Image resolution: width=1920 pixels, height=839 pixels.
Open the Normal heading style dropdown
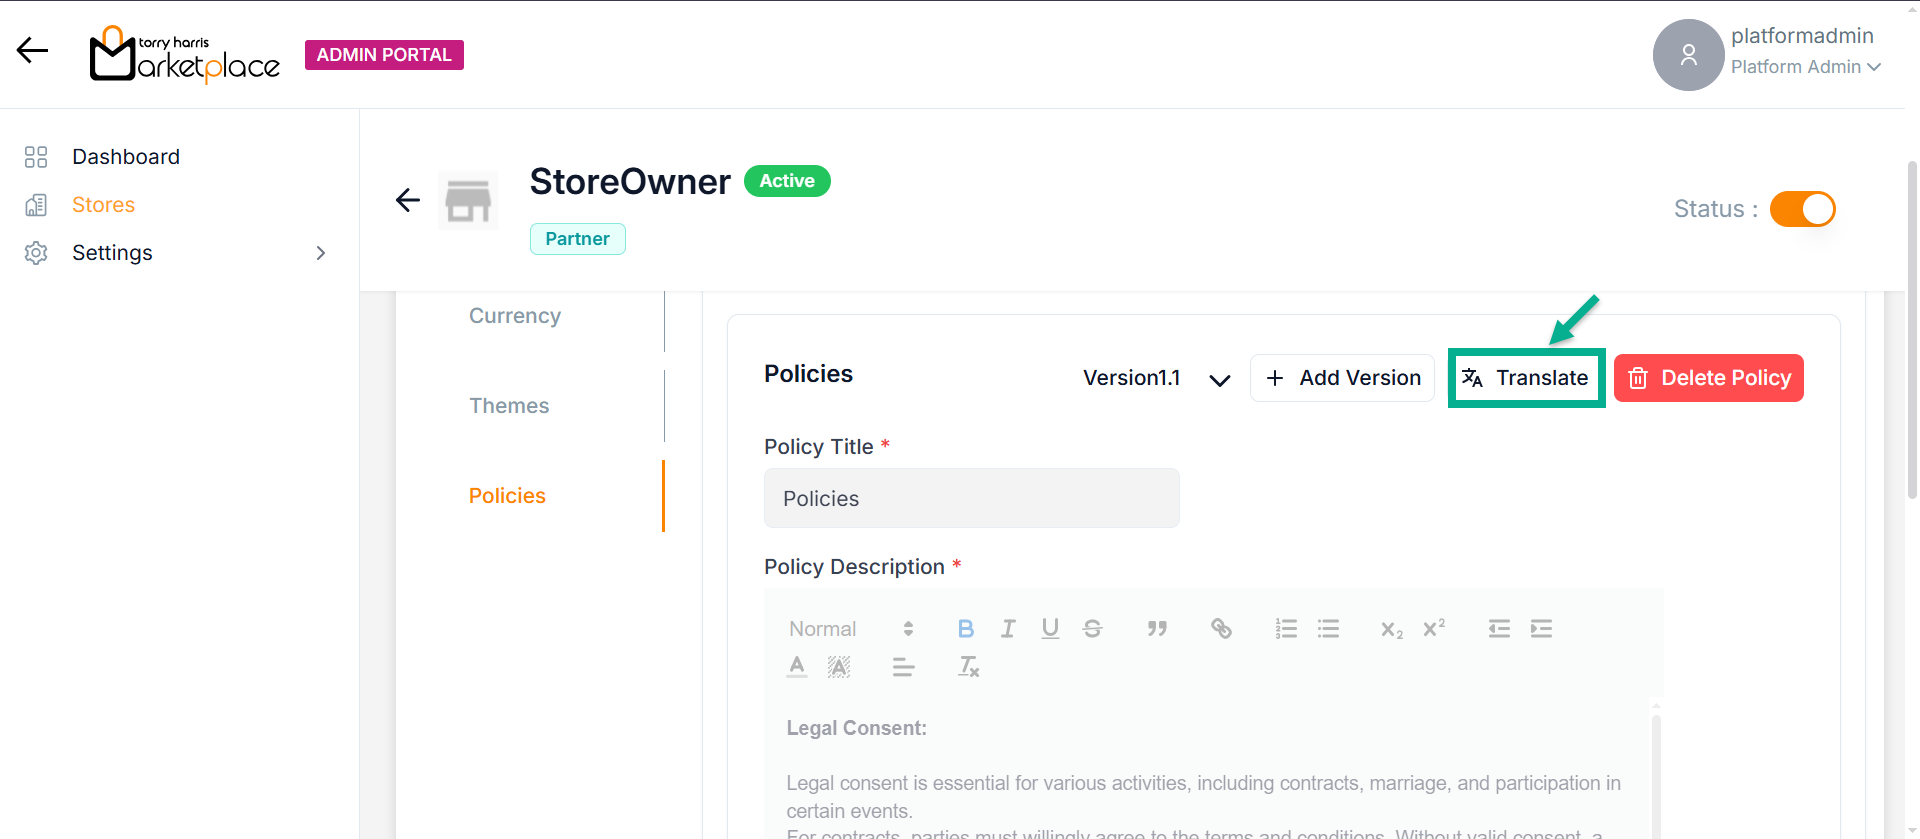(x=850, y=629)
